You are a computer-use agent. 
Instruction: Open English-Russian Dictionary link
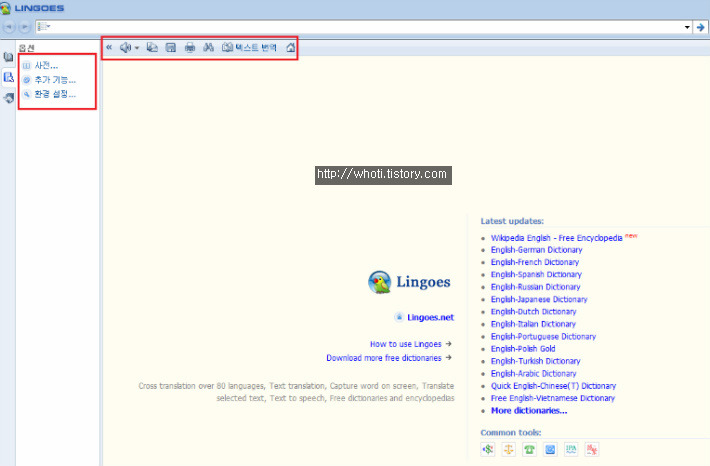536,287
